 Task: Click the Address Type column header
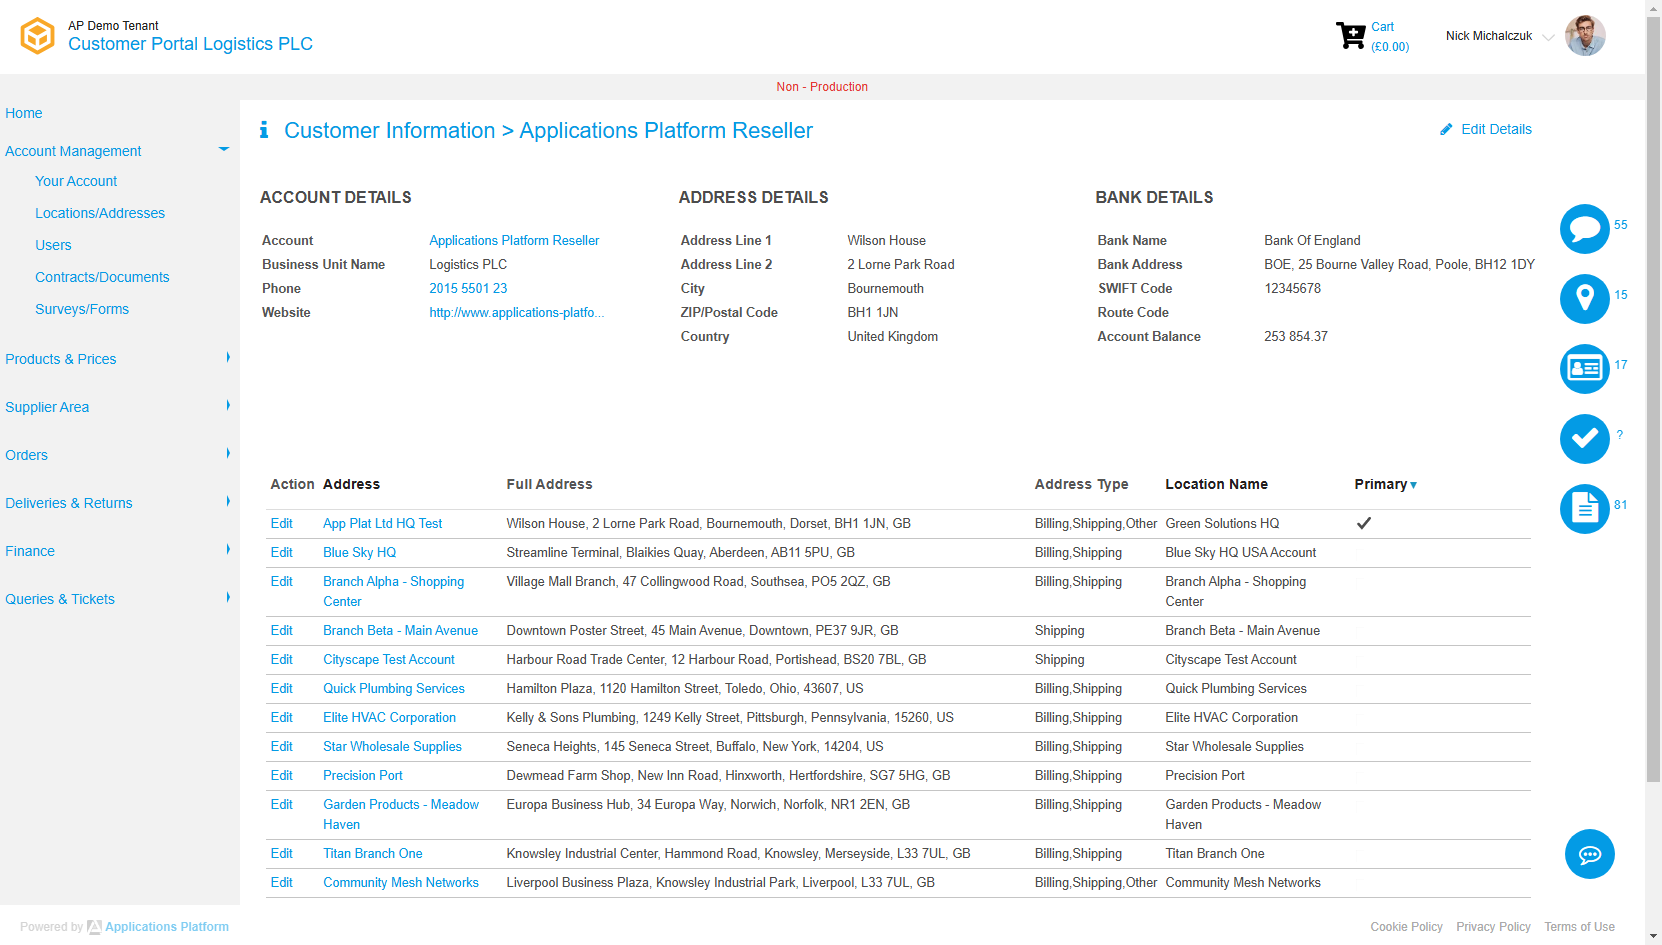[1081, 484]
